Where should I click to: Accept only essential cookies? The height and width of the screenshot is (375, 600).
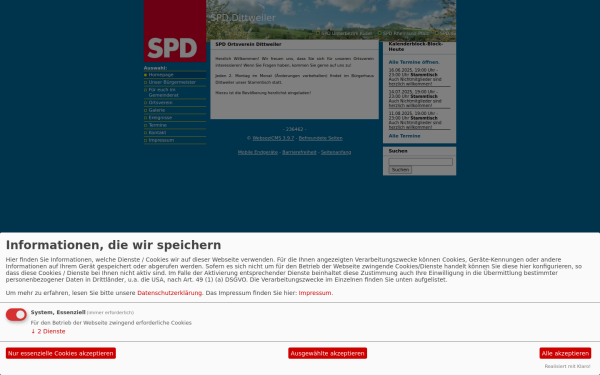coord(61,353)
